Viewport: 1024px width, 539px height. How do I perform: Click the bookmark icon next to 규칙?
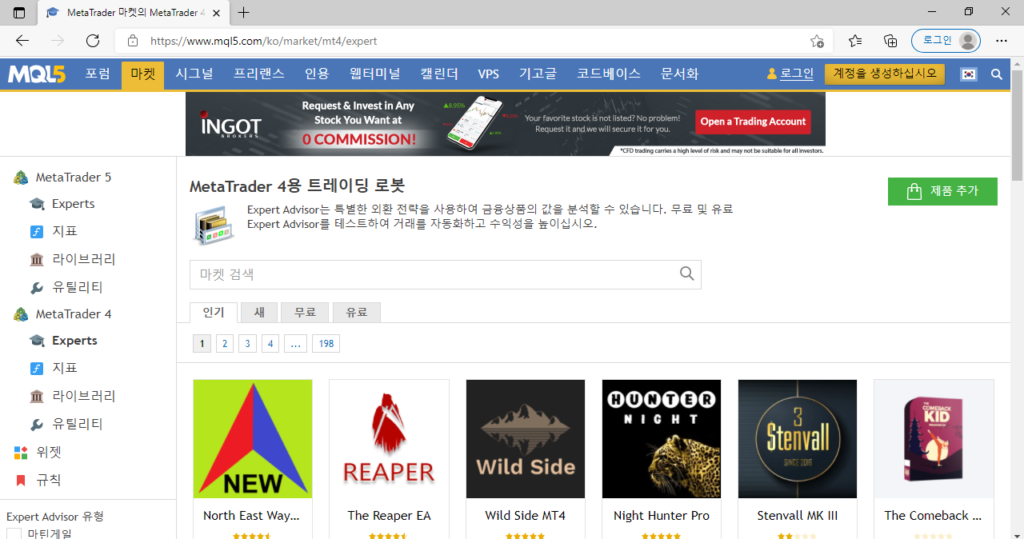(x=20, y=480)
